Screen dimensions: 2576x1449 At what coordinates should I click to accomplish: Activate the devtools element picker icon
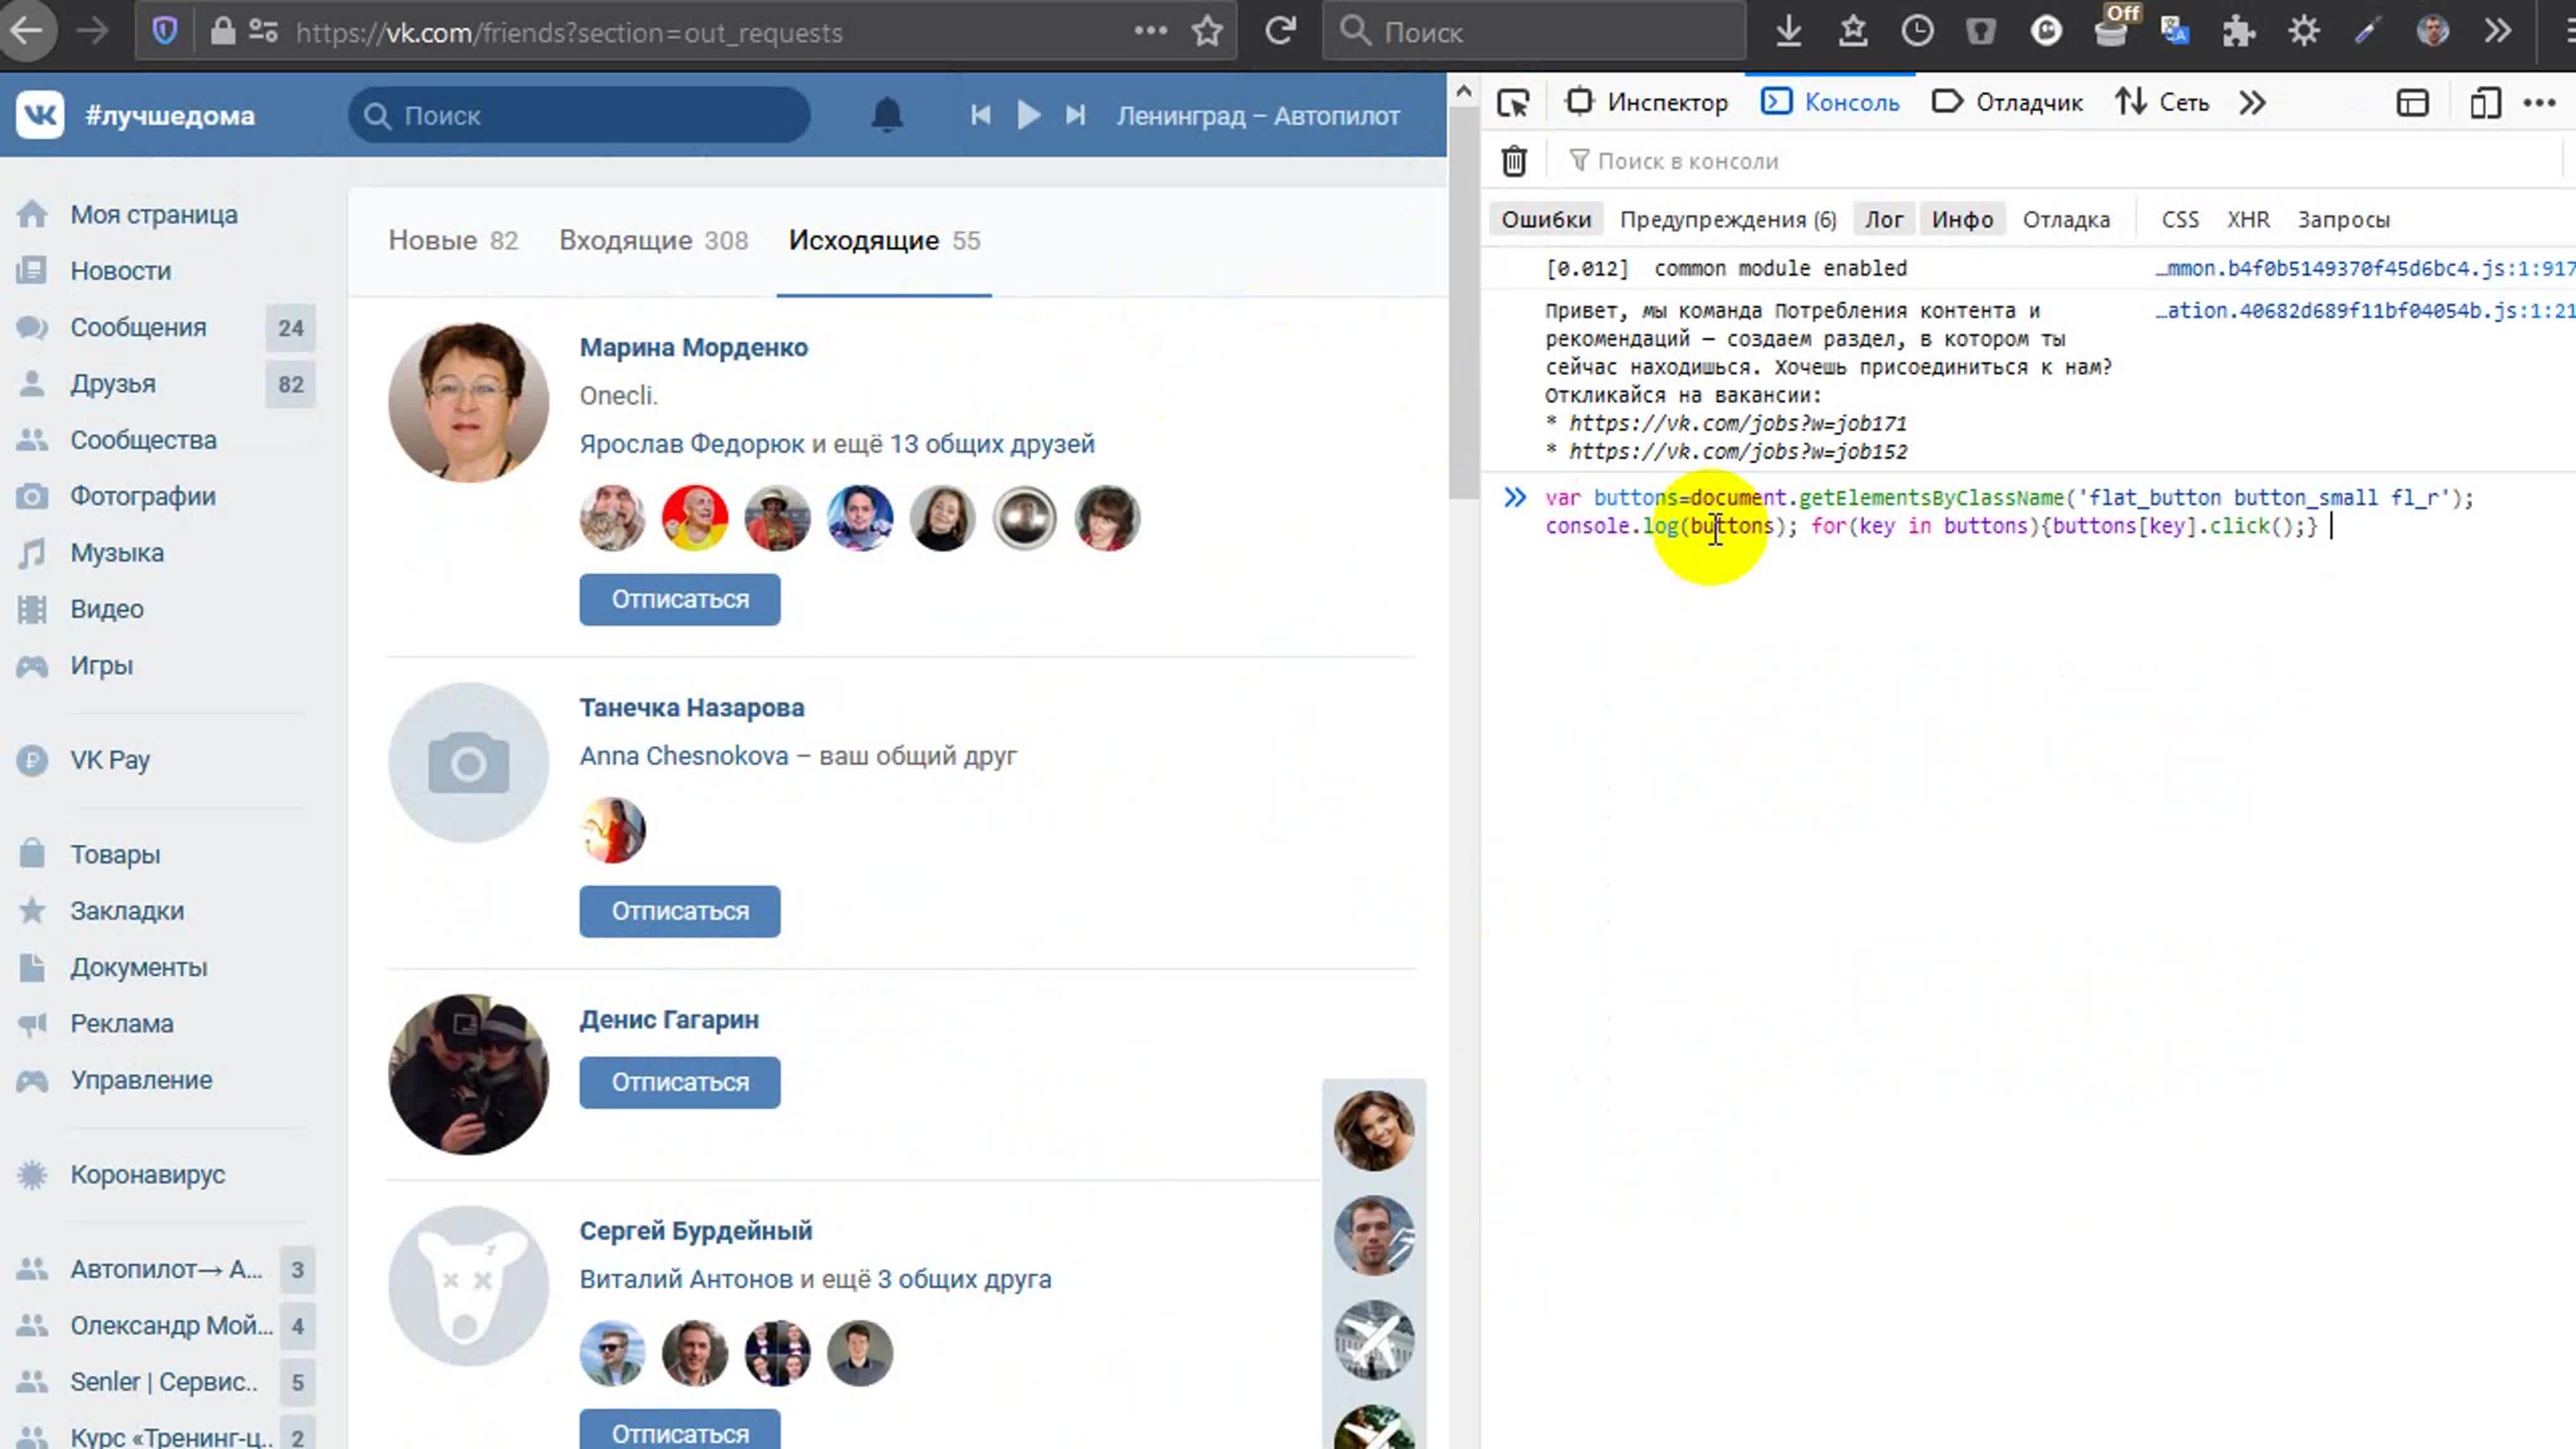1513,102
